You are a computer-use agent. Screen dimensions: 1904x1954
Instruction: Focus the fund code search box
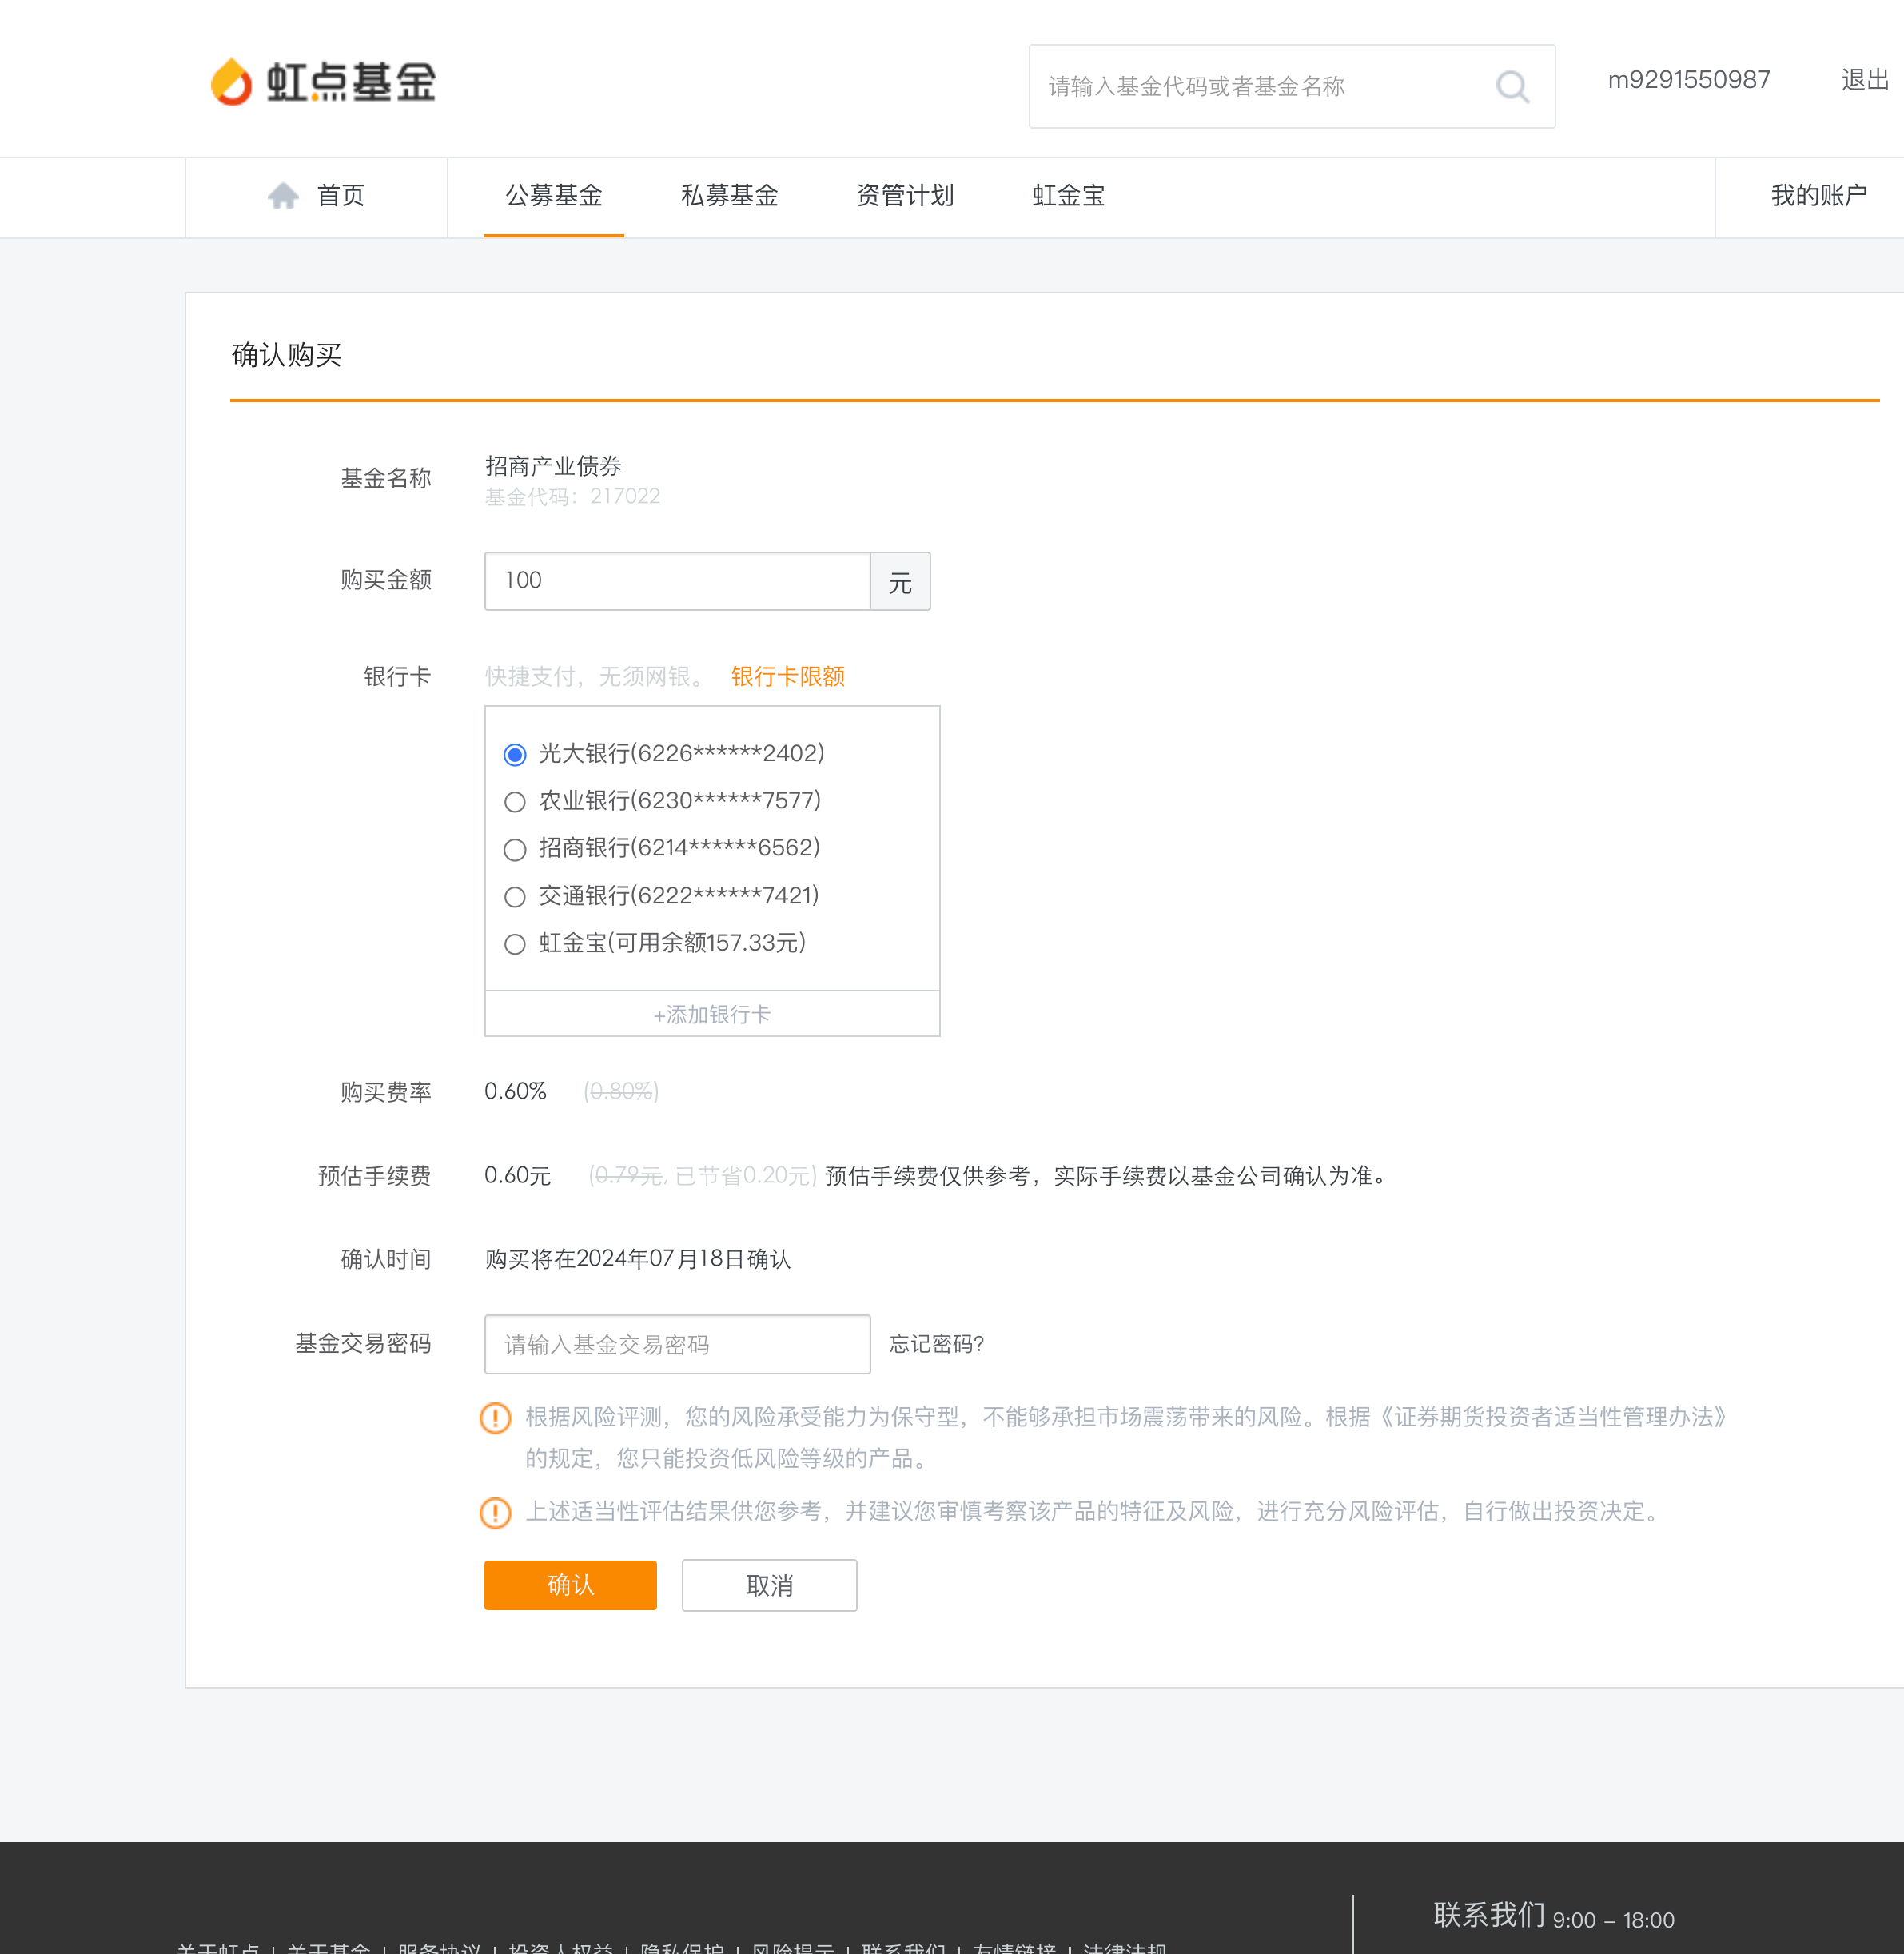click(x=1291, y=87)
